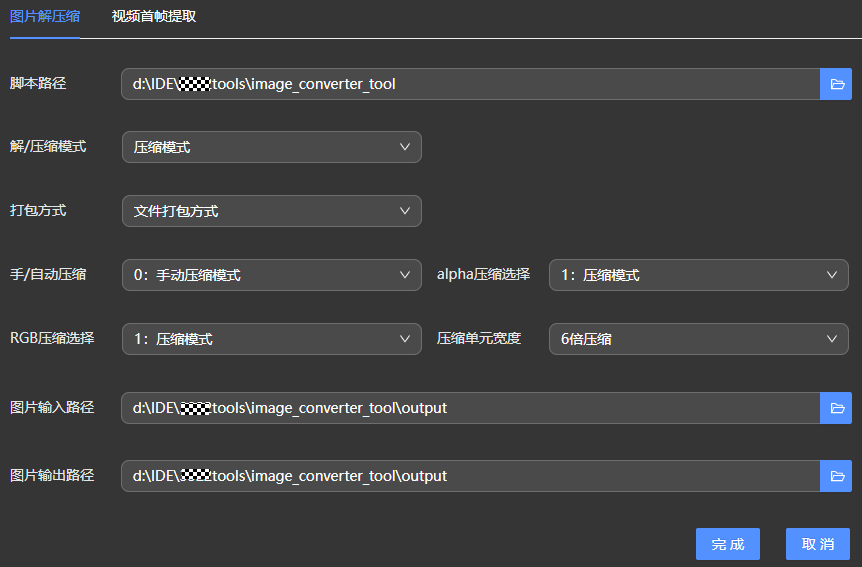862x567 pixels.
Task: Click into the 图片输入路径 text field
Action: tap(470, 408)
